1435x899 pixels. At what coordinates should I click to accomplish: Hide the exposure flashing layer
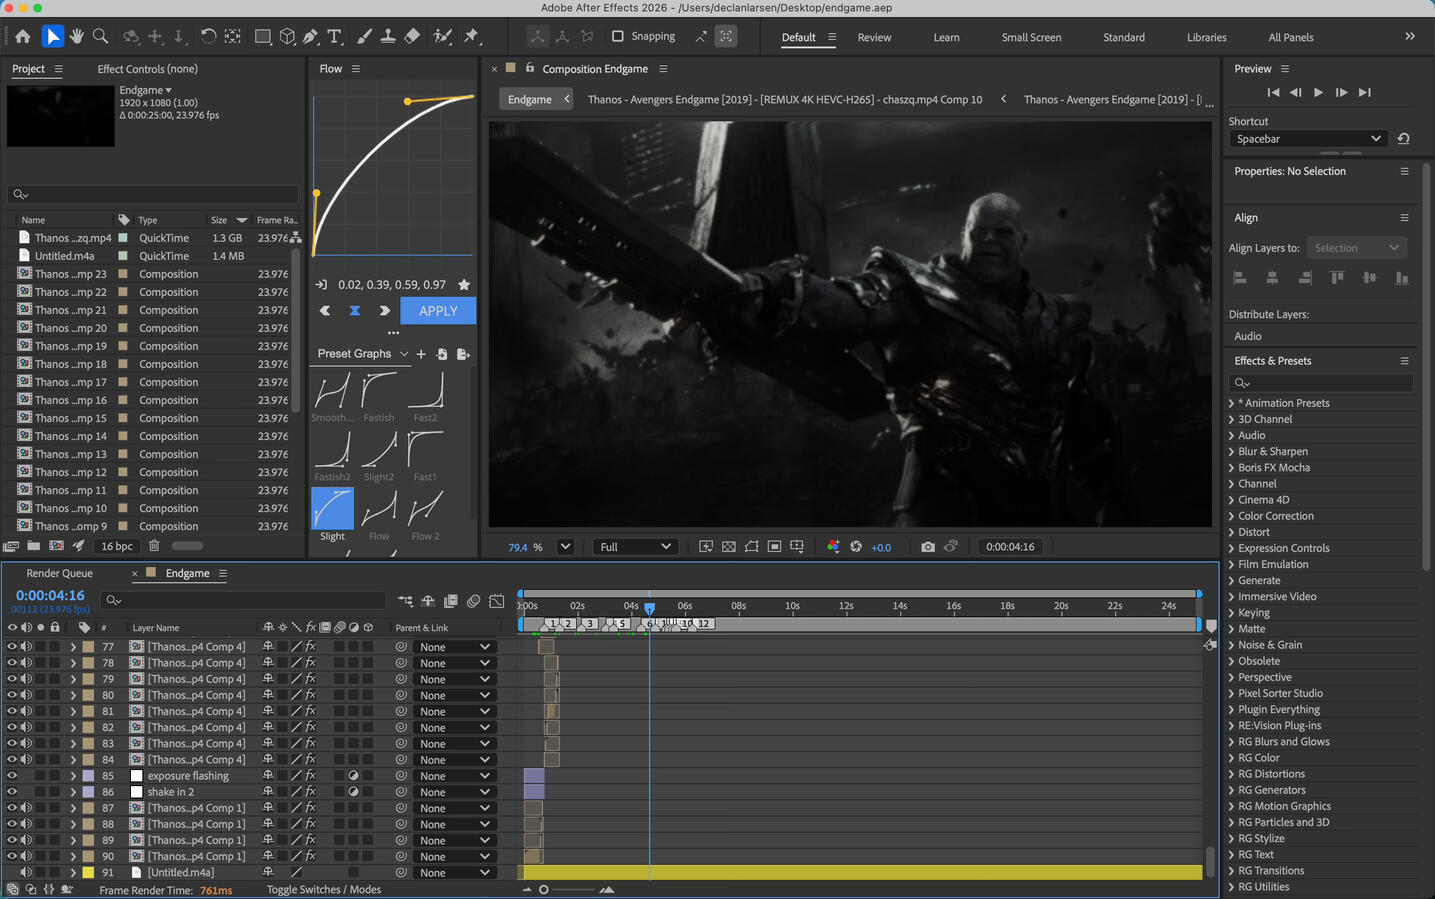[12, 776]
